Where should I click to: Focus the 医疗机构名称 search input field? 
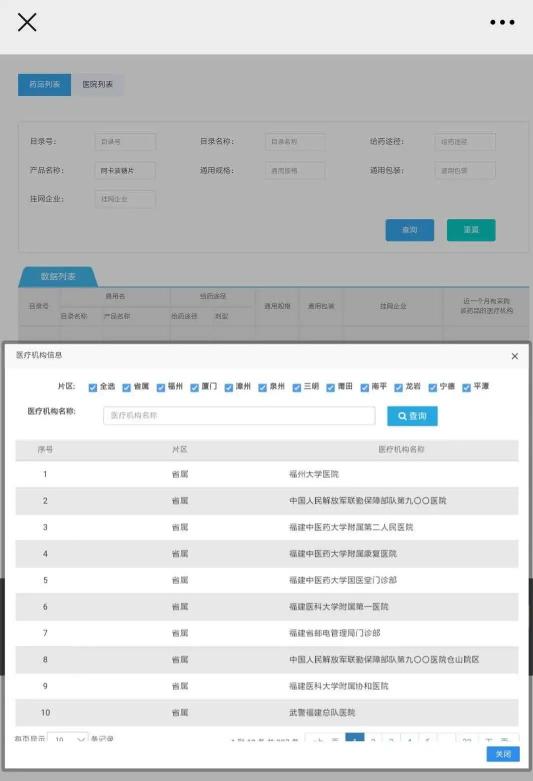tap(239, 415)
